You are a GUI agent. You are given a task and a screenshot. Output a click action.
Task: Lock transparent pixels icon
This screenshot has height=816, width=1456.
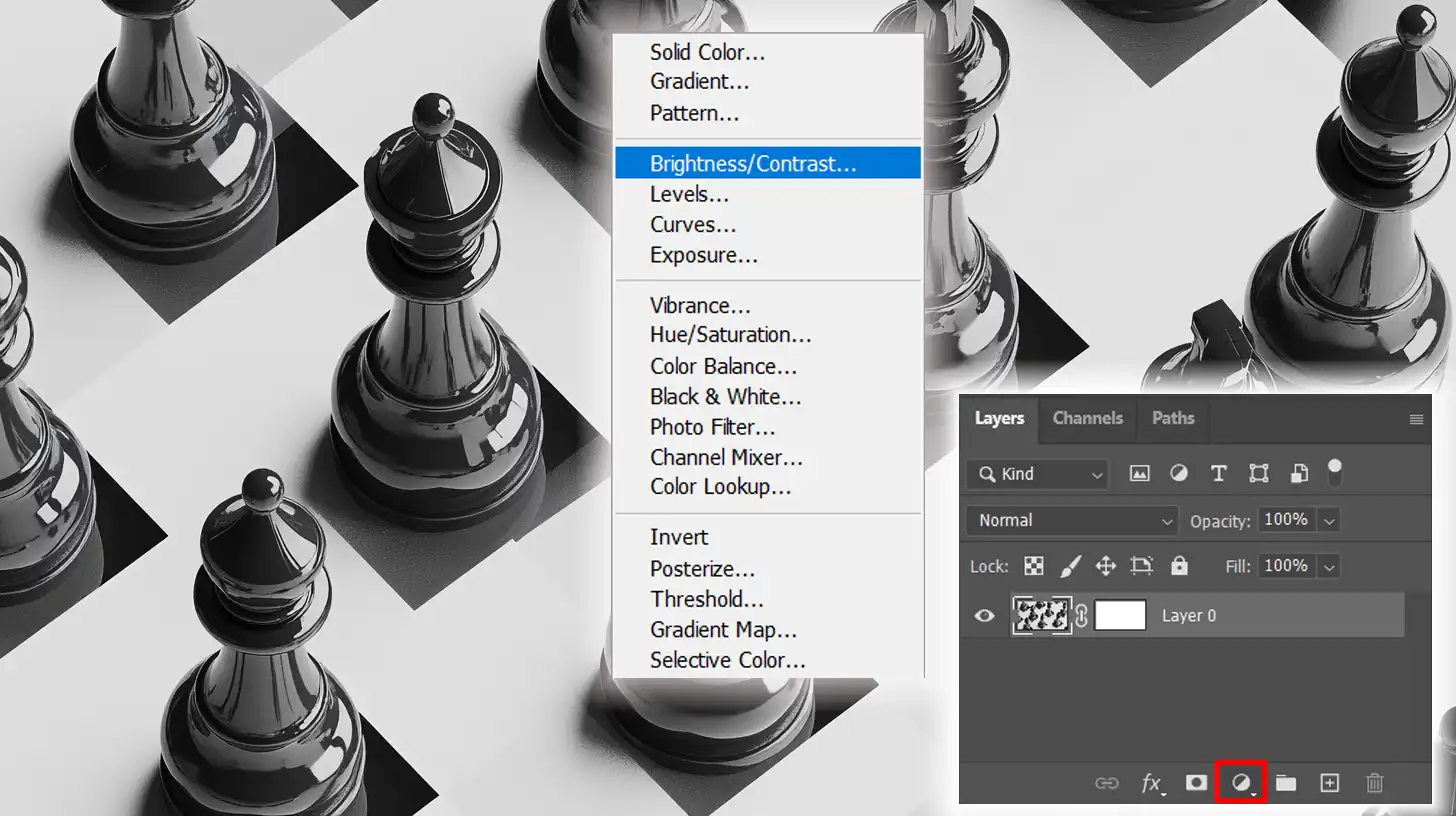(x=1034, y=566)
